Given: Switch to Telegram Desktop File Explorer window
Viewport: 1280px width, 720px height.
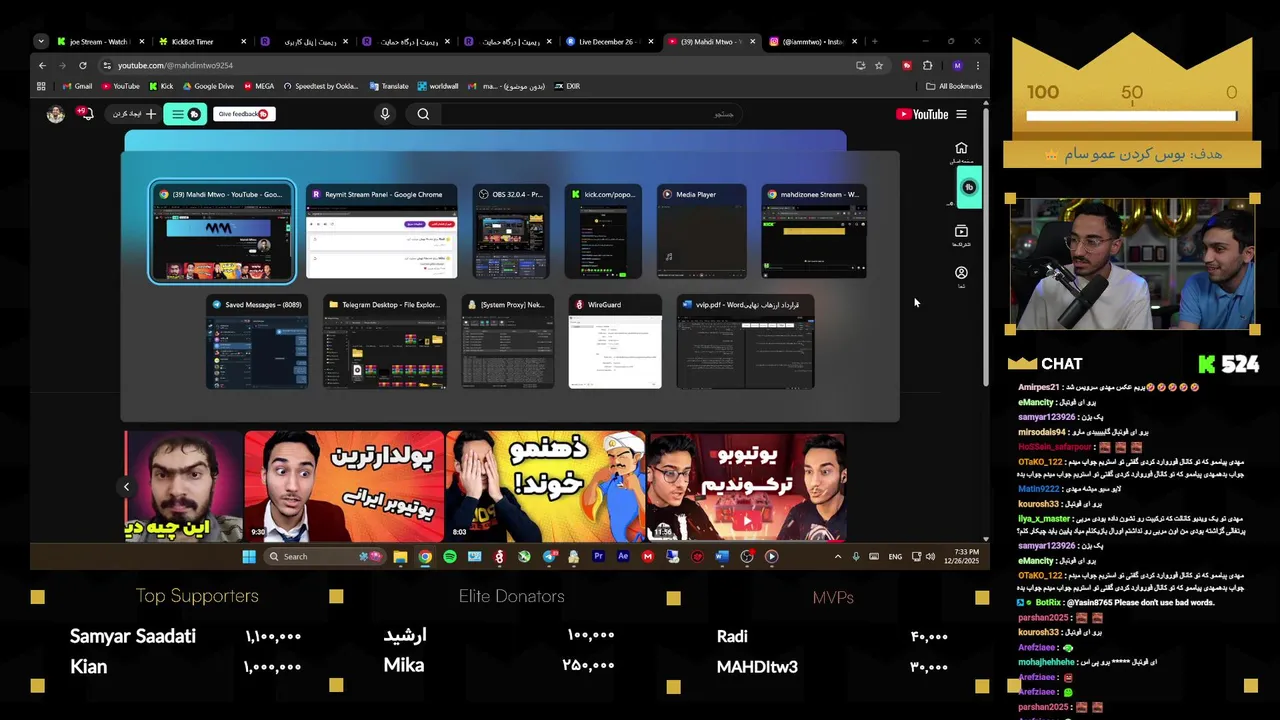Looking at the screenshot, I should [385, 342].
